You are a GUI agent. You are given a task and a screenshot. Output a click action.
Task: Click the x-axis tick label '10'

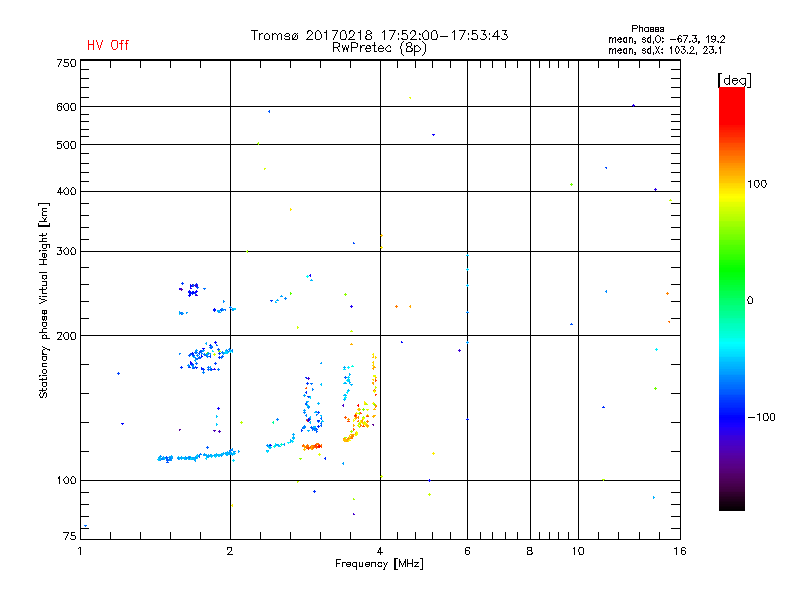(x=578, y=551)
